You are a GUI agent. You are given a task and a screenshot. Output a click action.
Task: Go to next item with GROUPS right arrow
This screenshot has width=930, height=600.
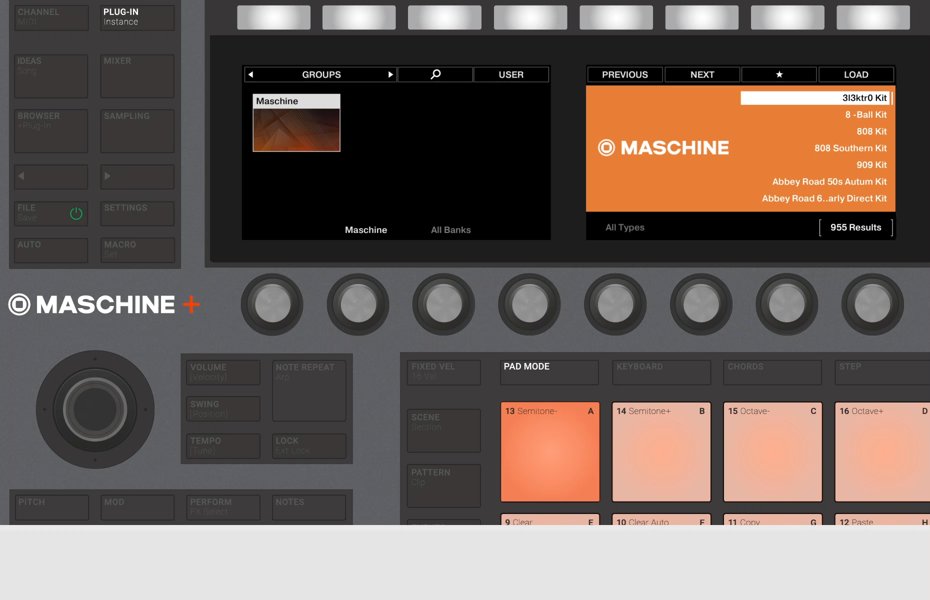click(x=390, y=75)
